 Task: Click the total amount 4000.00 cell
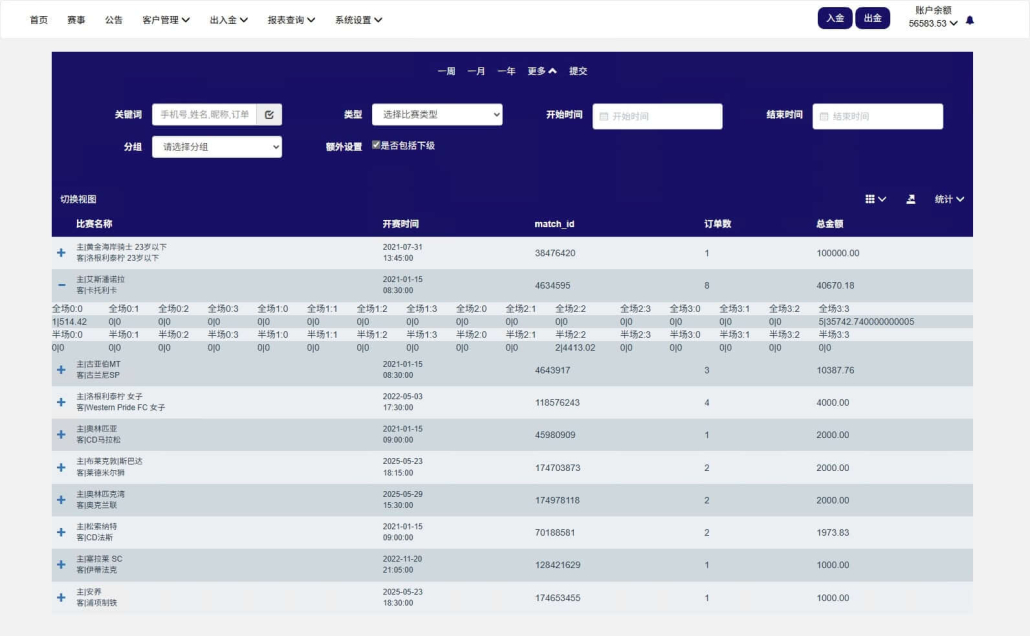tap(832, 402)
